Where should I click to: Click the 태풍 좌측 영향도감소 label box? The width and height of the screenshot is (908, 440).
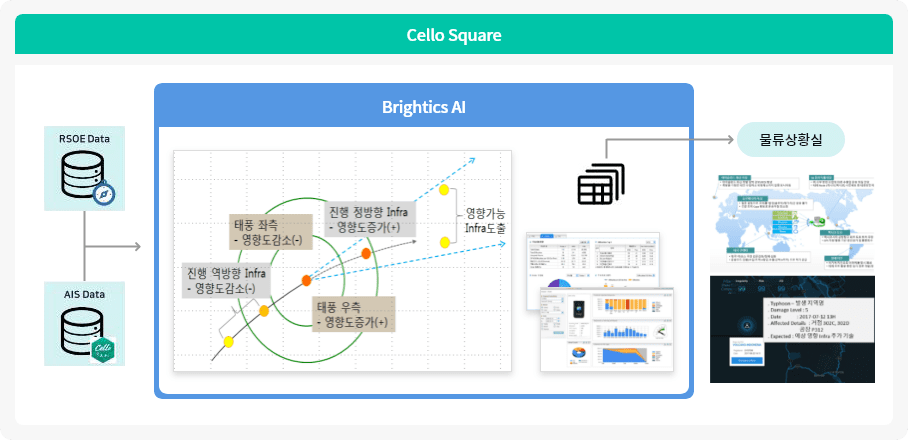click(271, 232)
